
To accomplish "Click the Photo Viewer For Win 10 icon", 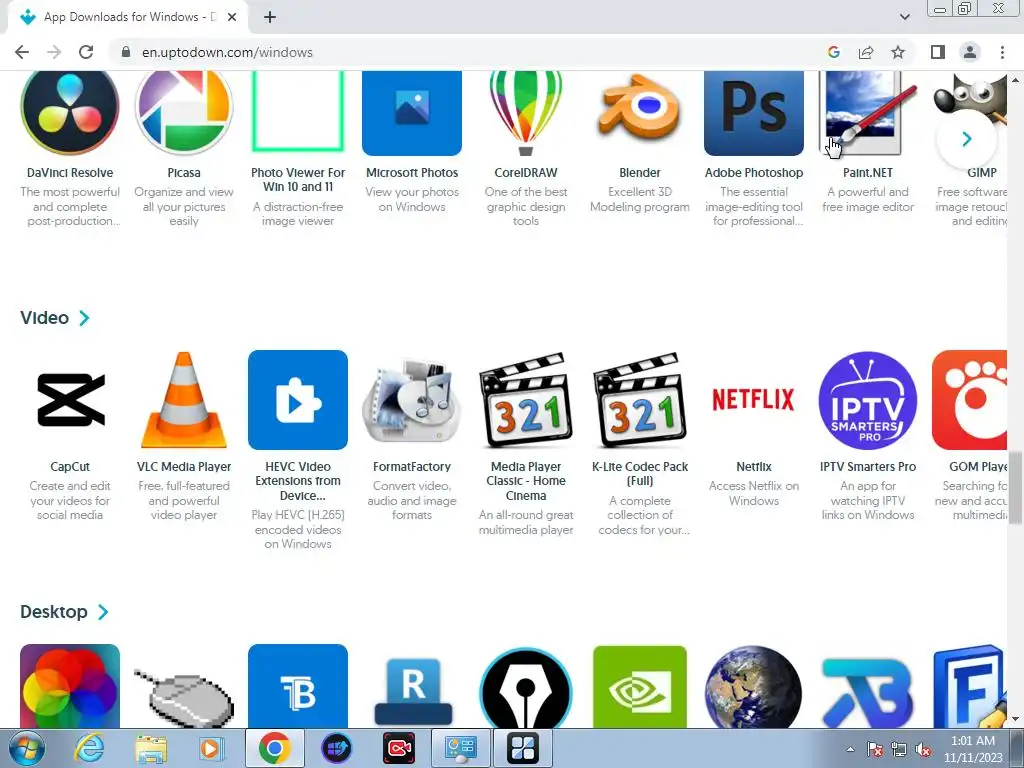I will click(x=298, y=112).
